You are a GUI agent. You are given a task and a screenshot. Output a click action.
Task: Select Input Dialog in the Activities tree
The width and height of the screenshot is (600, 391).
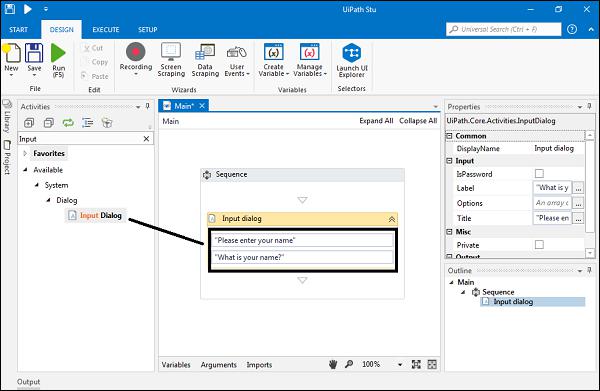pos(95,215)
